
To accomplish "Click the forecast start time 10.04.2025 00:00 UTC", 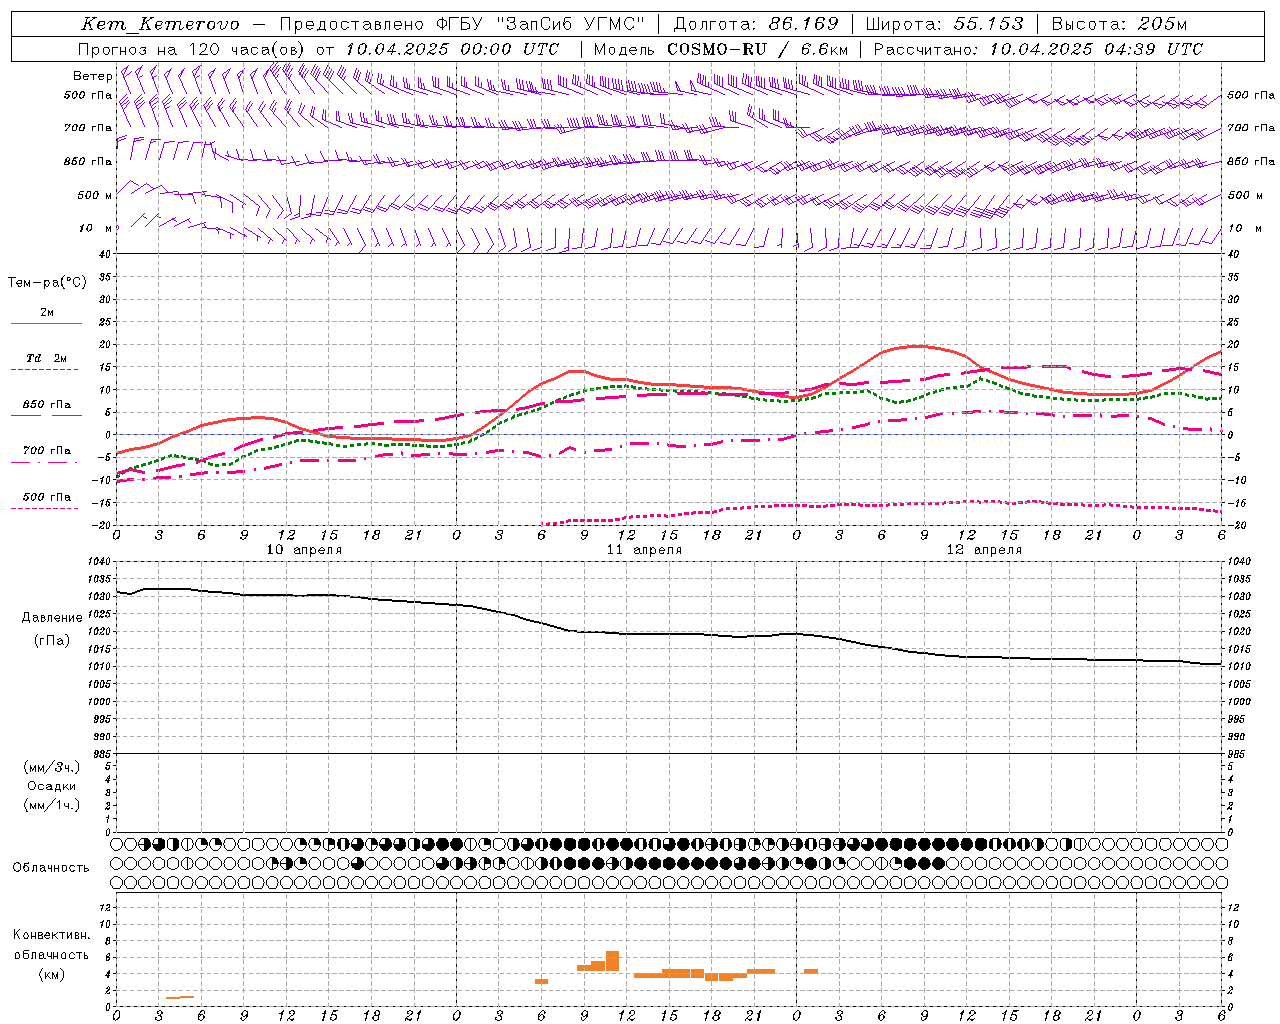I will pos(452,49).
